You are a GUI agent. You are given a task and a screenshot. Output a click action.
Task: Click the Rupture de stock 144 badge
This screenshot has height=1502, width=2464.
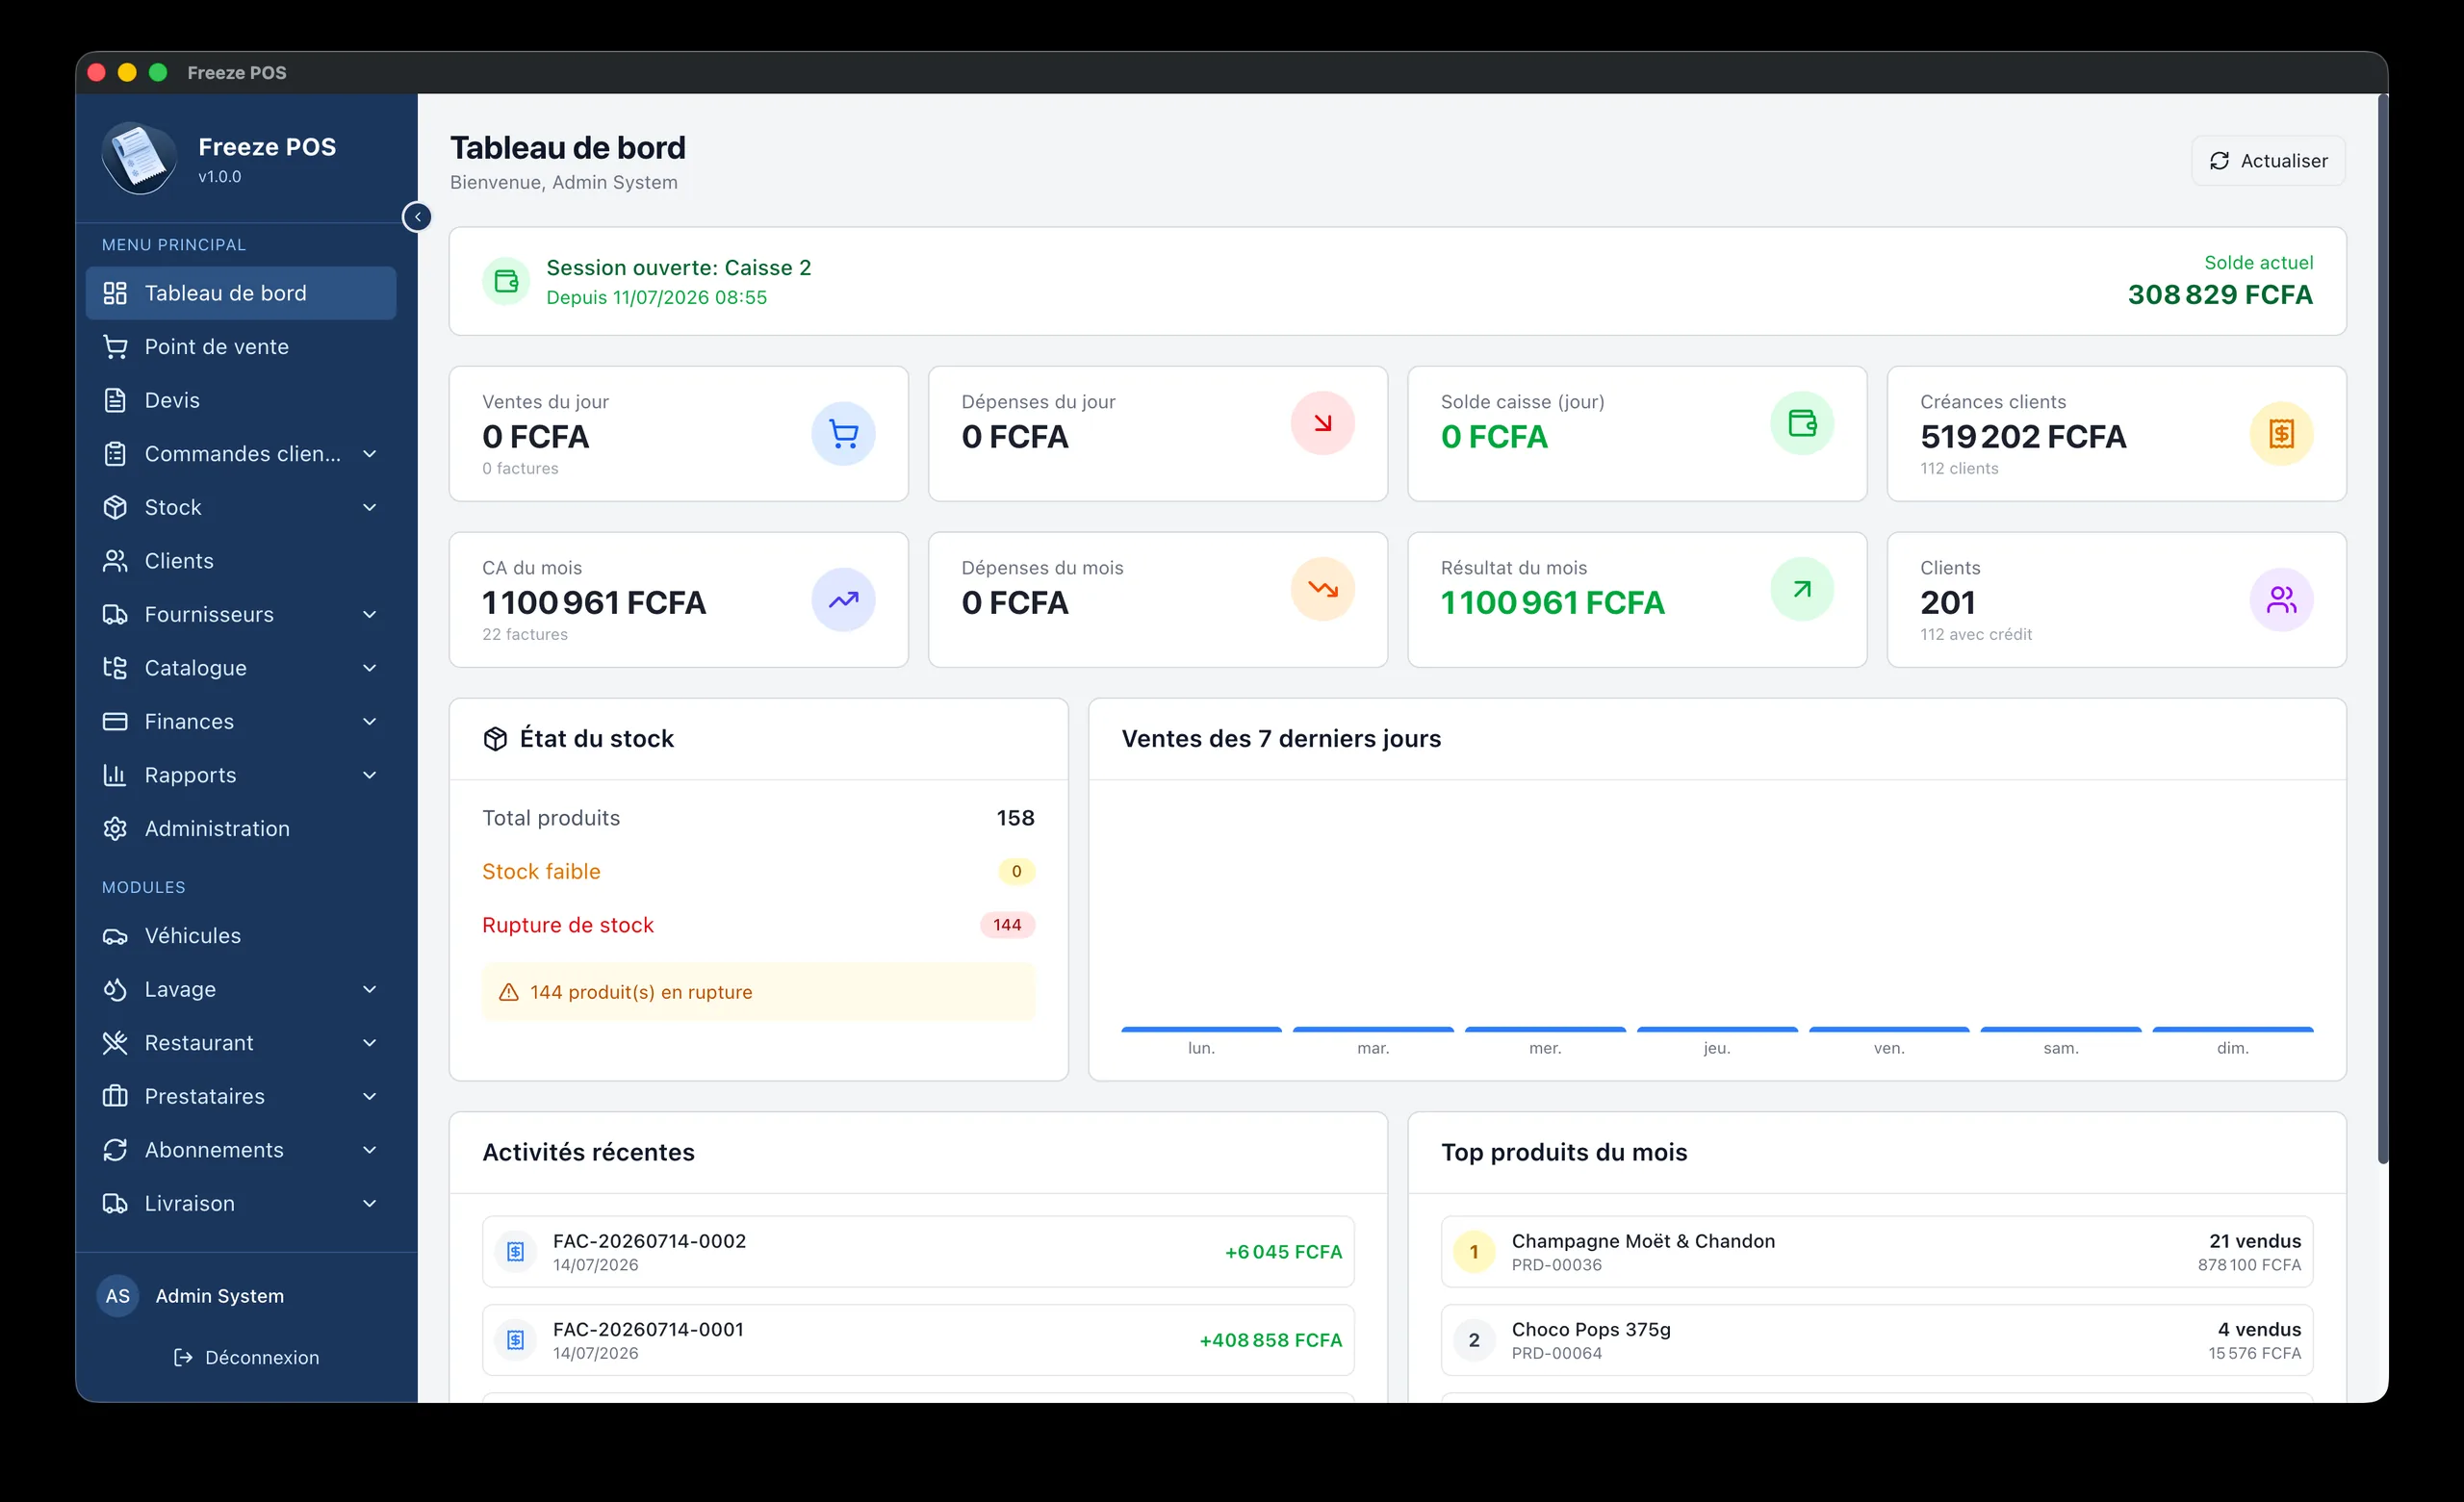click(x=1007, y=925)
